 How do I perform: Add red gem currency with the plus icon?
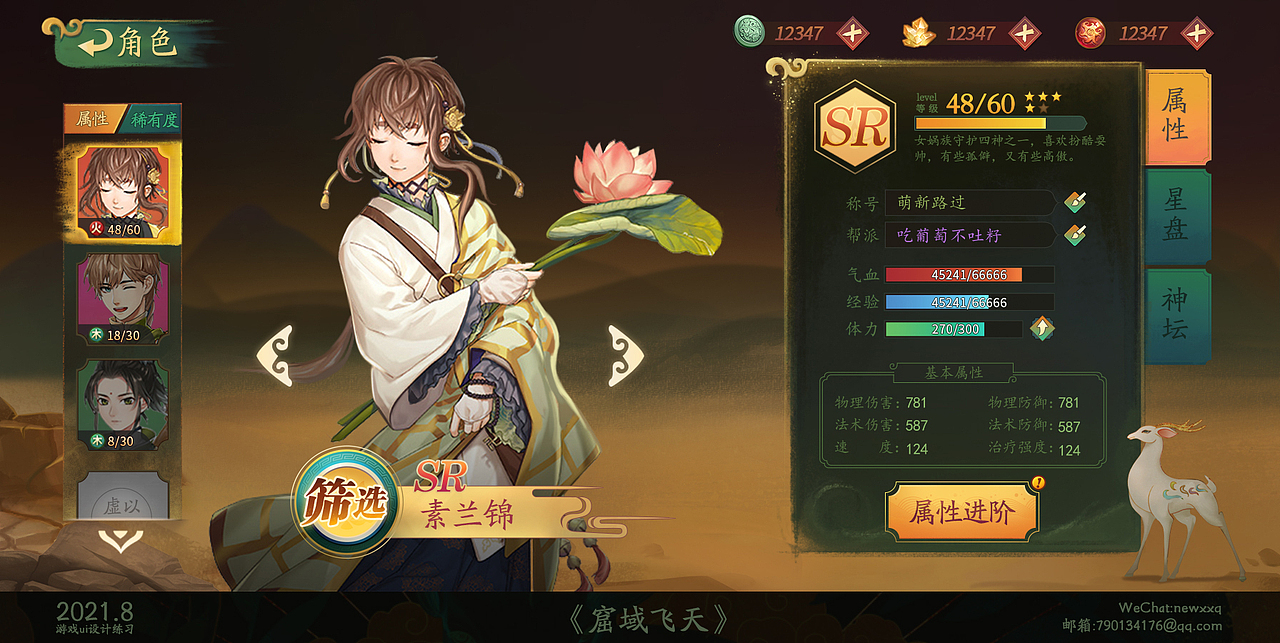[x=1197, y=33]
